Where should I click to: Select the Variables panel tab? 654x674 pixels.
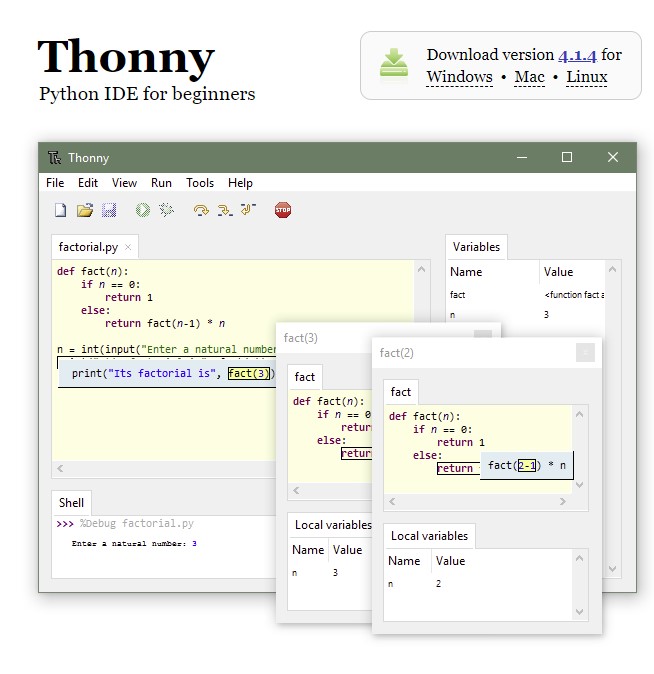click(x=476, y=247)
